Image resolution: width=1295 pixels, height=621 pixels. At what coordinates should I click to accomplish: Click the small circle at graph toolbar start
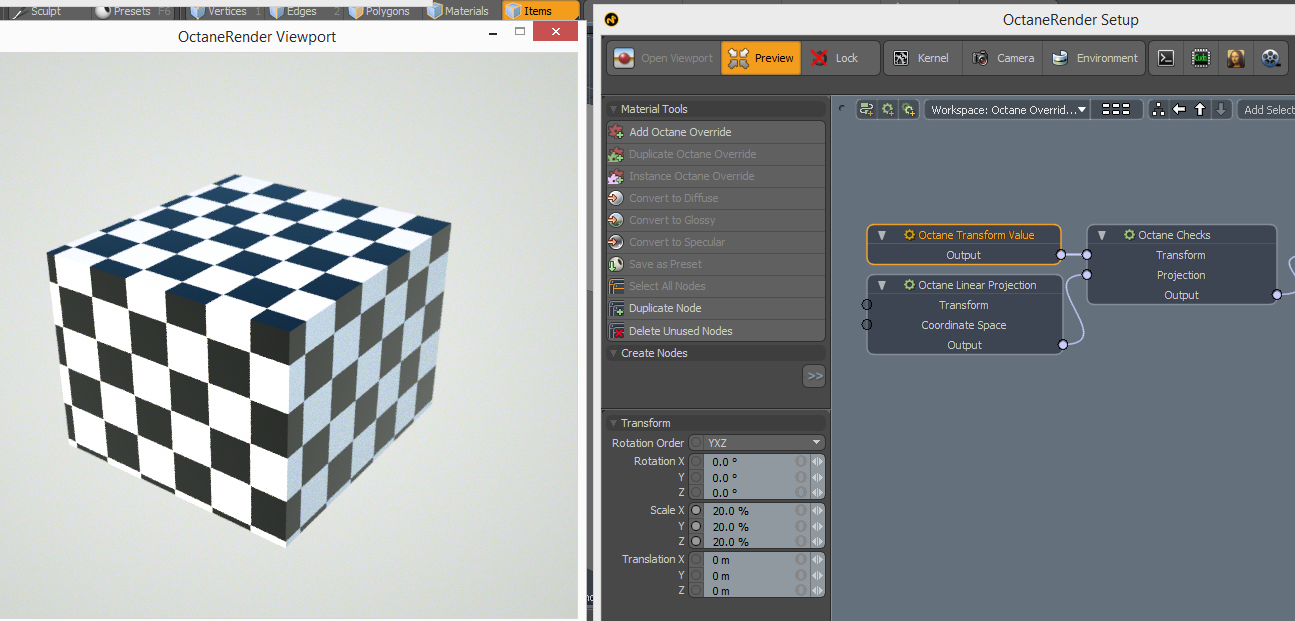[842, 108]
